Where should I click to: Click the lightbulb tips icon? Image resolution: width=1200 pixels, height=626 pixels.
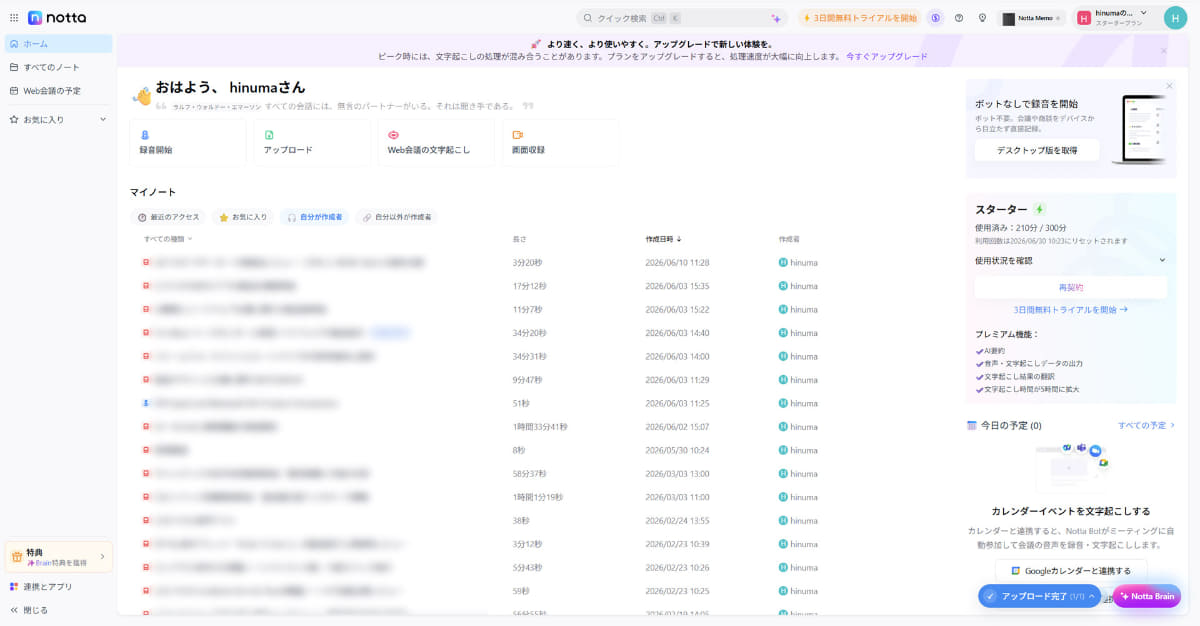click(x=982, y=18)
